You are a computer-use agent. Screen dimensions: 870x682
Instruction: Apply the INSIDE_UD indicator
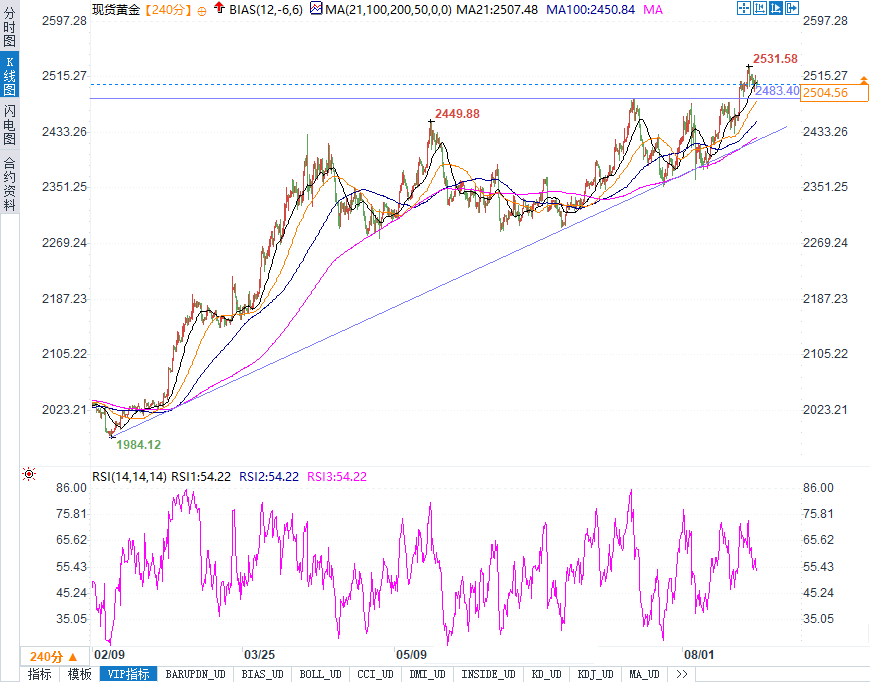(x=488, y=674)
